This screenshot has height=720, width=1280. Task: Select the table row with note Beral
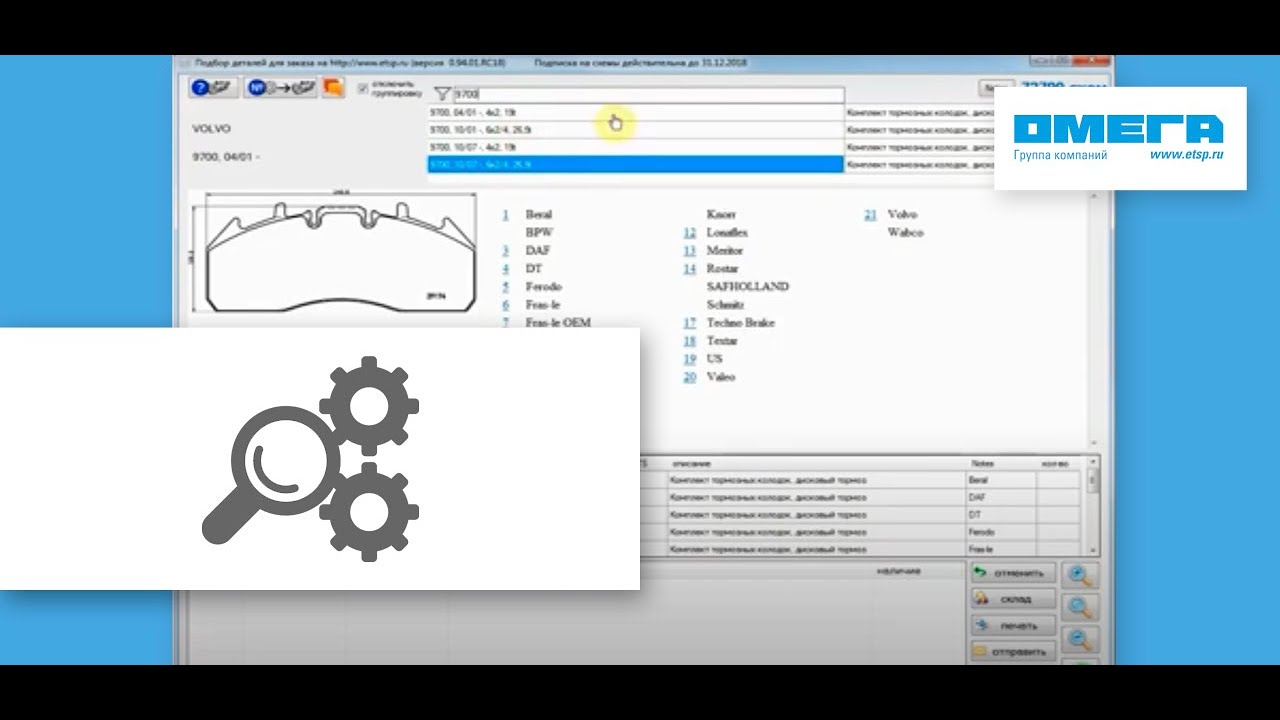(x=860, y=480)
